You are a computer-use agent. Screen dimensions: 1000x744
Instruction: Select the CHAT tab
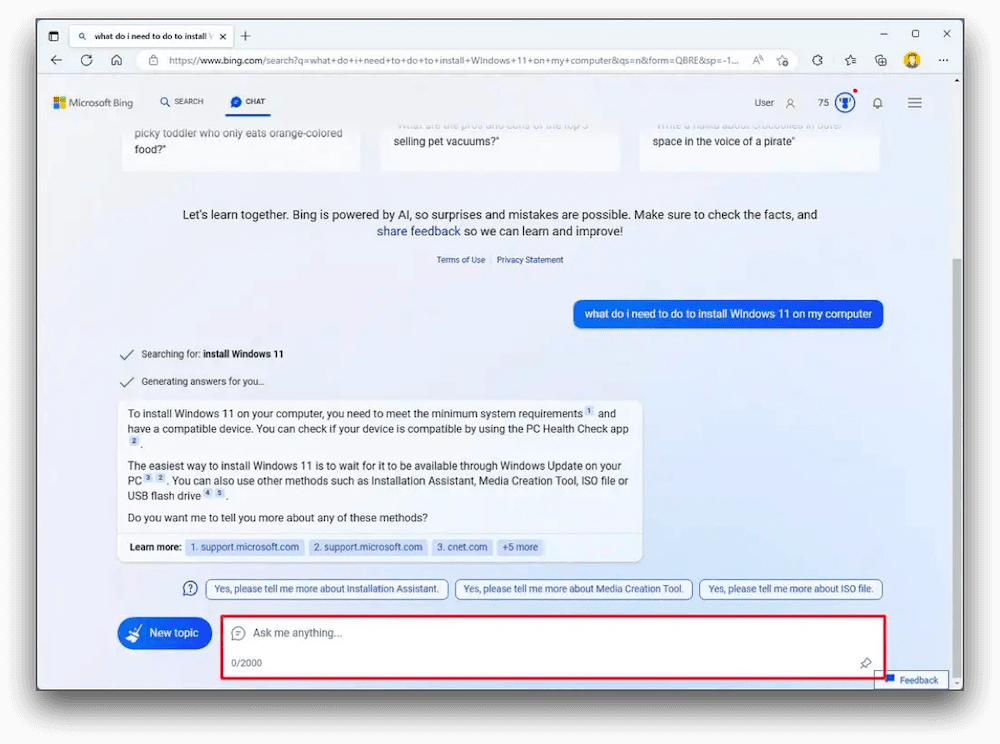(248, 102)
